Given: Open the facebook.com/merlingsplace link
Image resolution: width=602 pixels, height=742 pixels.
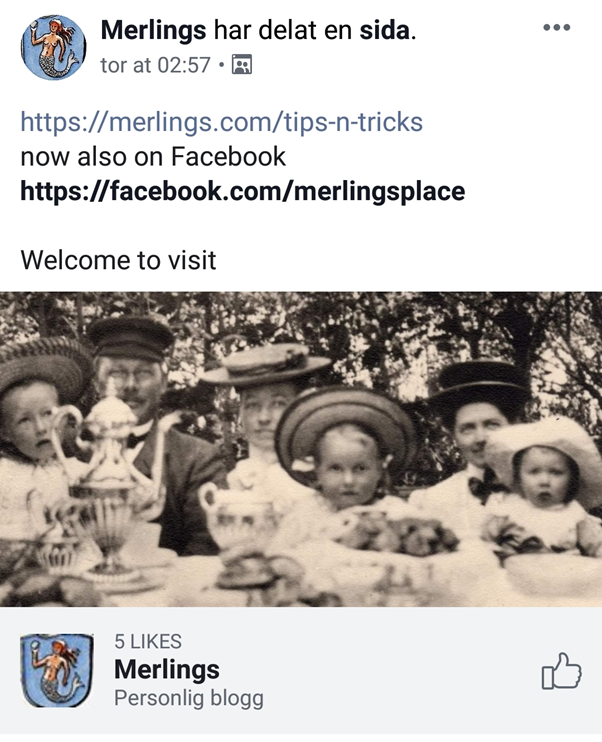Looking at the screenshot, I should coord(242,190).
